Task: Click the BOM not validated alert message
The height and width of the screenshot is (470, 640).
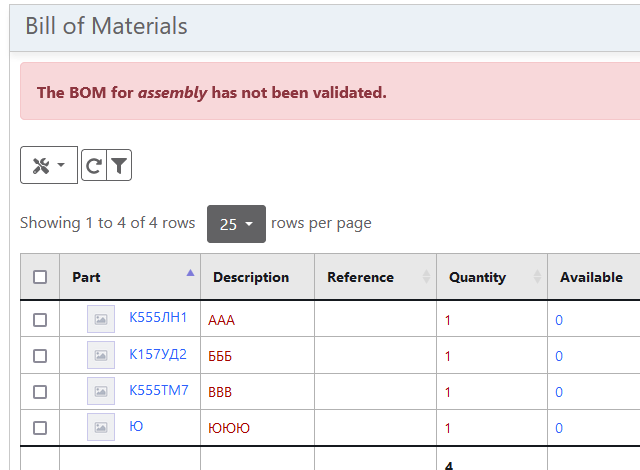Action: [211, 93]
